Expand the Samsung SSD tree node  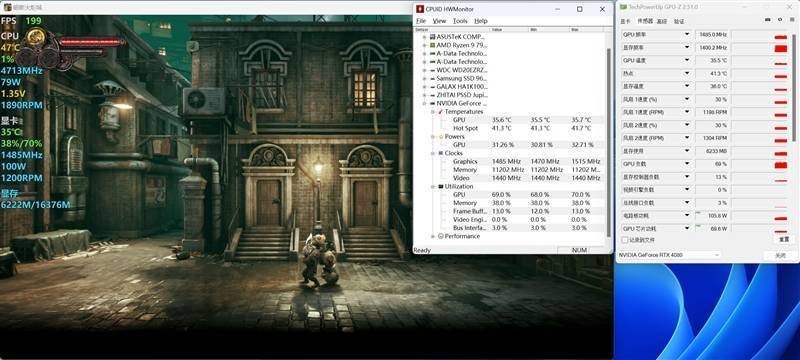[424, 79]
